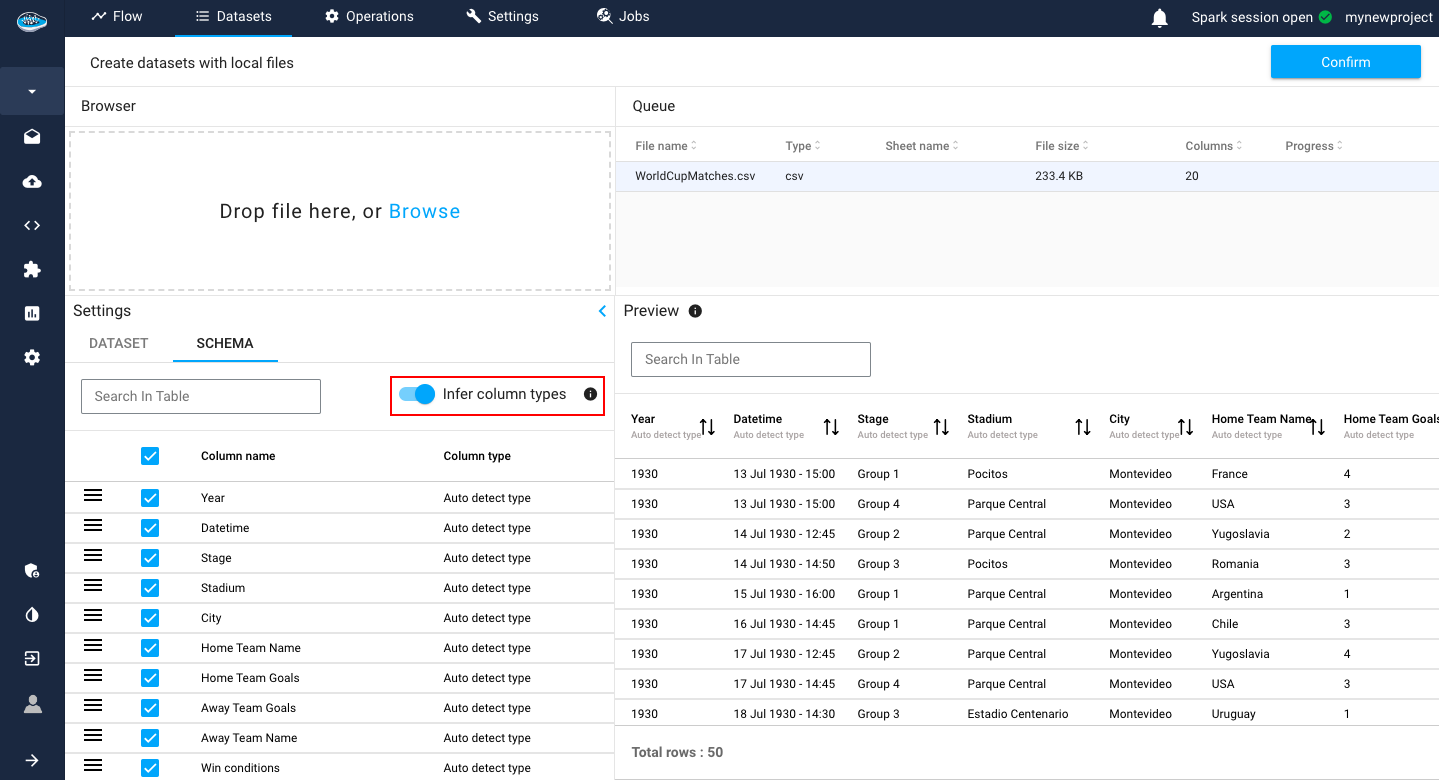Click the drag handle for the Year row
This screenshot has width=1439, height=780.
[93, 496]
